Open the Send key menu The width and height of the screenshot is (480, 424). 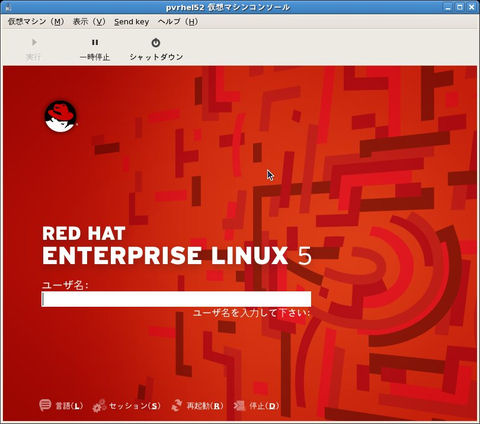point(131,22)
